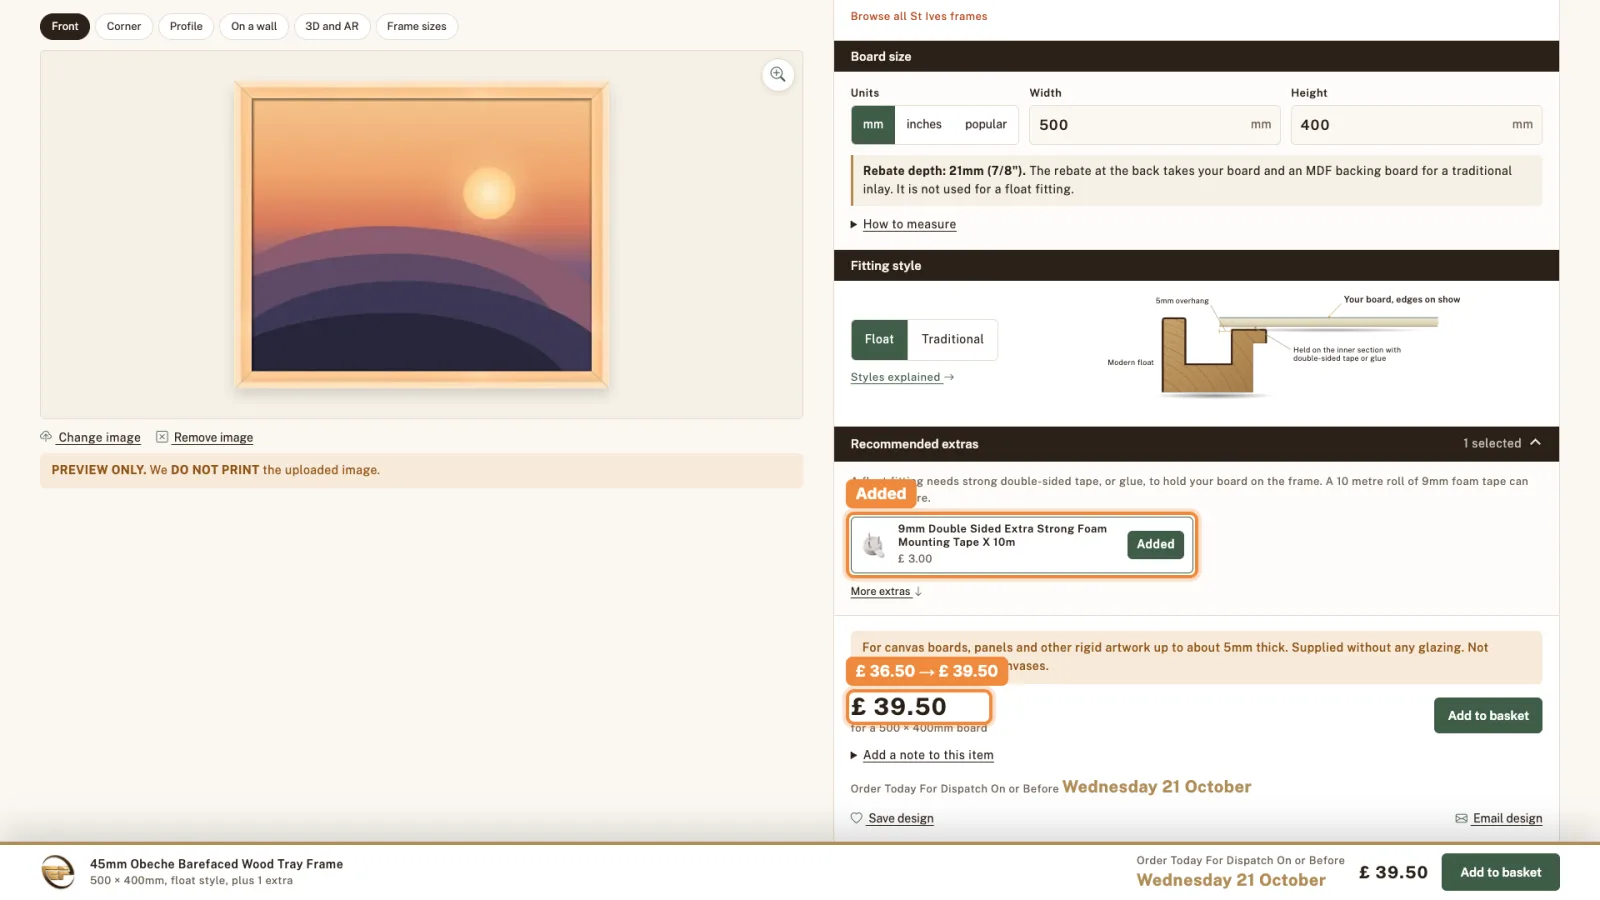Show the On a wall view
Viewport: 1600px width, 900px height.
[254, 27]
